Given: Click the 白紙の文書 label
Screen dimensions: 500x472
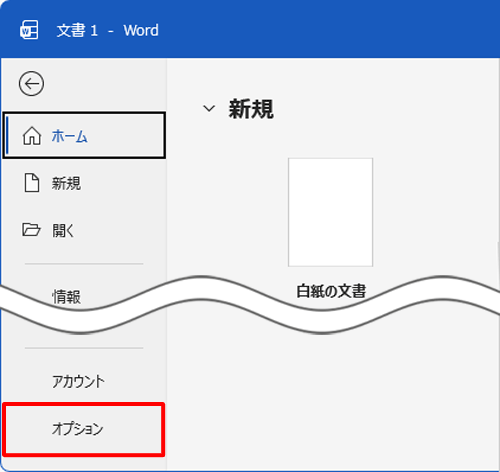Looking at the screenshot, I should pyautogui.click(x=331, y=291).
